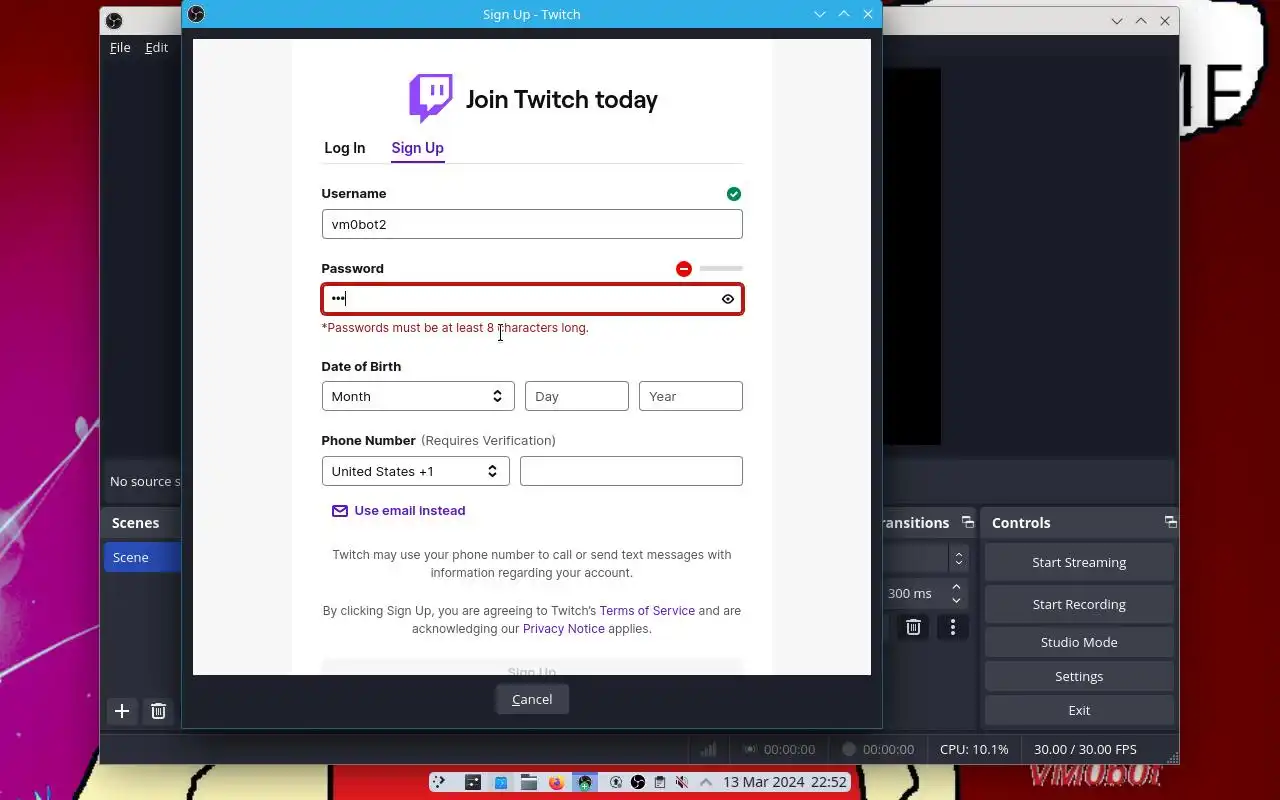Click the OBS logo in Sign Up title bar
The width and height of the screenshot is (1280, 800).
click(196, 14)
